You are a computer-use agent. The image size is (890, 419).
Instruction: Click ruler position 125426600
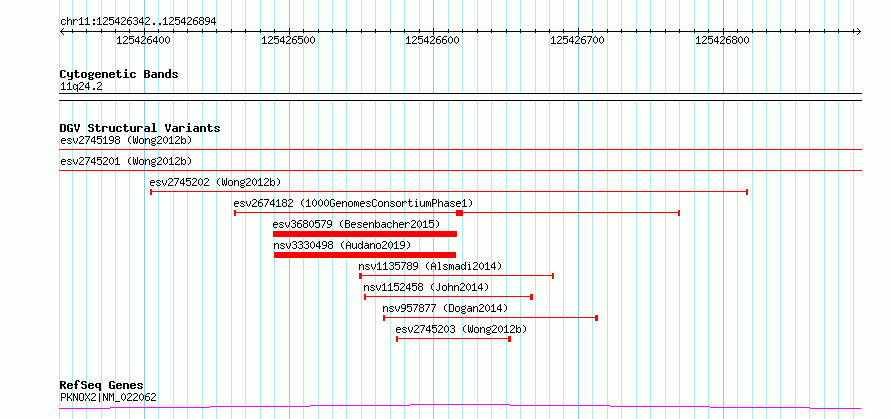tap(433, 40)
